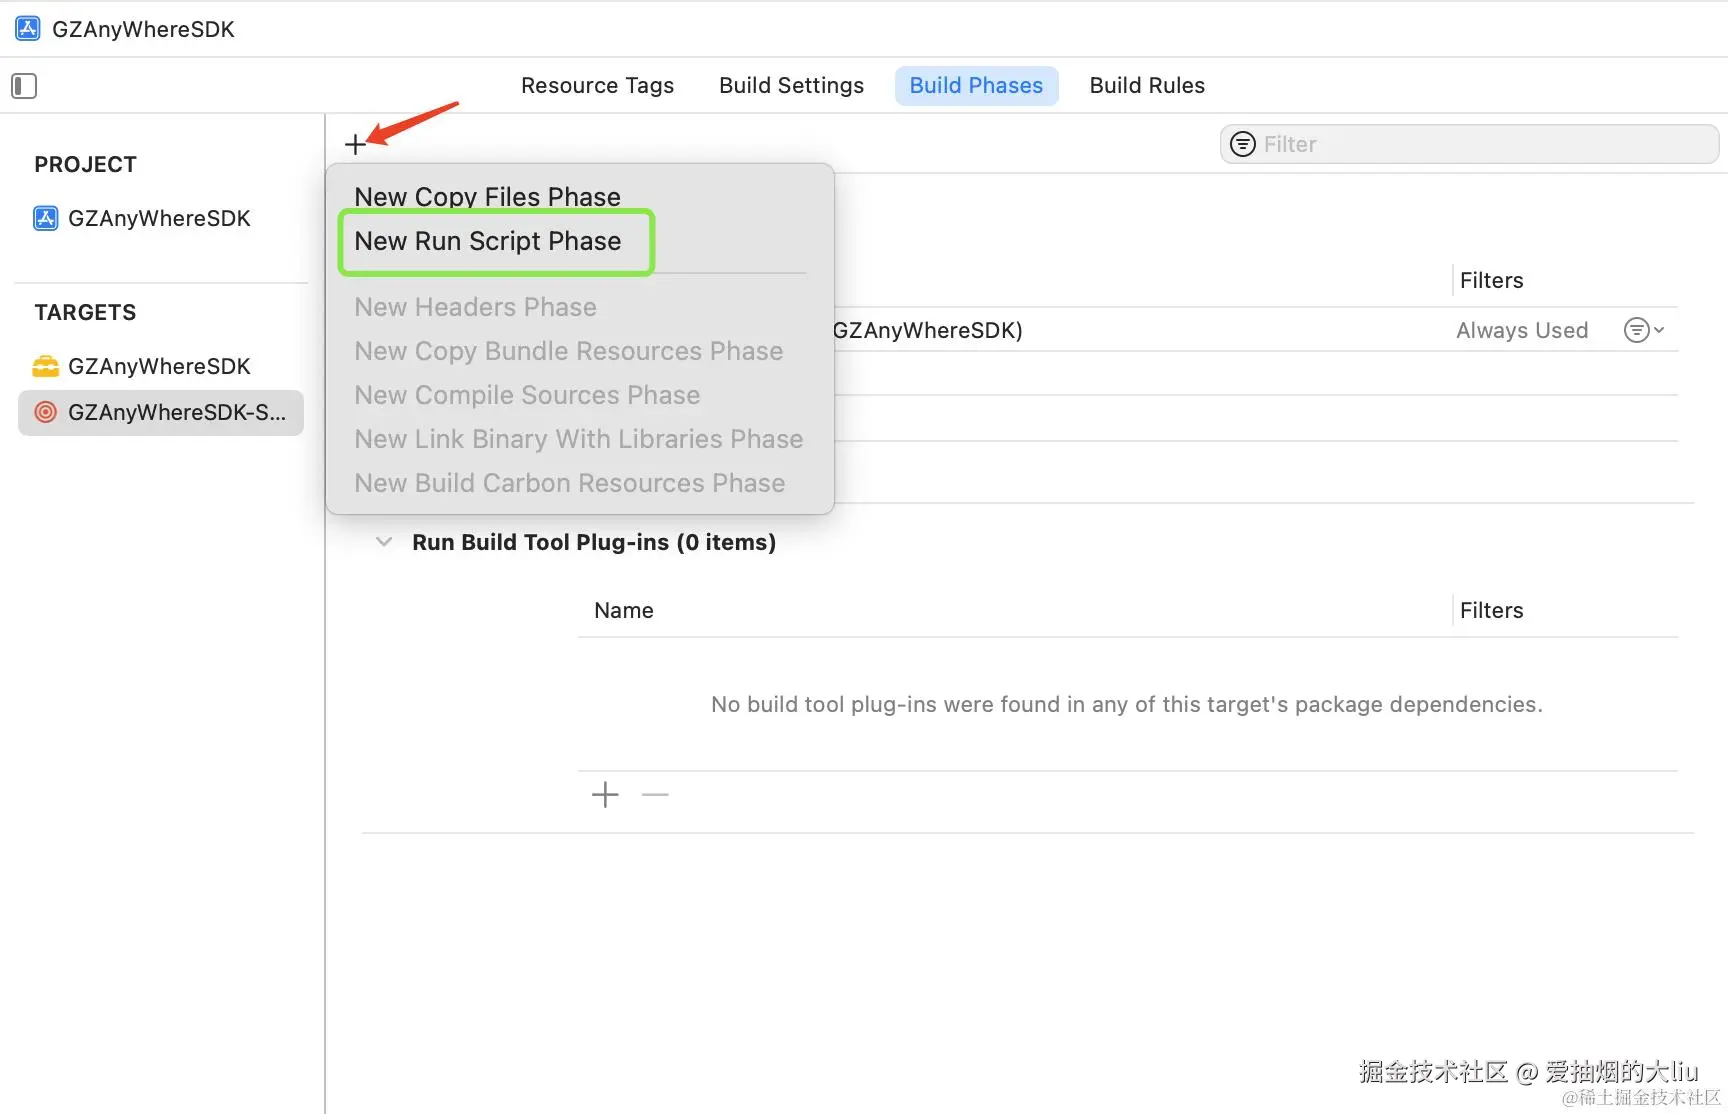Collapse Run Build Tool Plug-ins section
Image resolution: width=1728 pixels, height=1114 pixels.
click(x=384, y=542)
